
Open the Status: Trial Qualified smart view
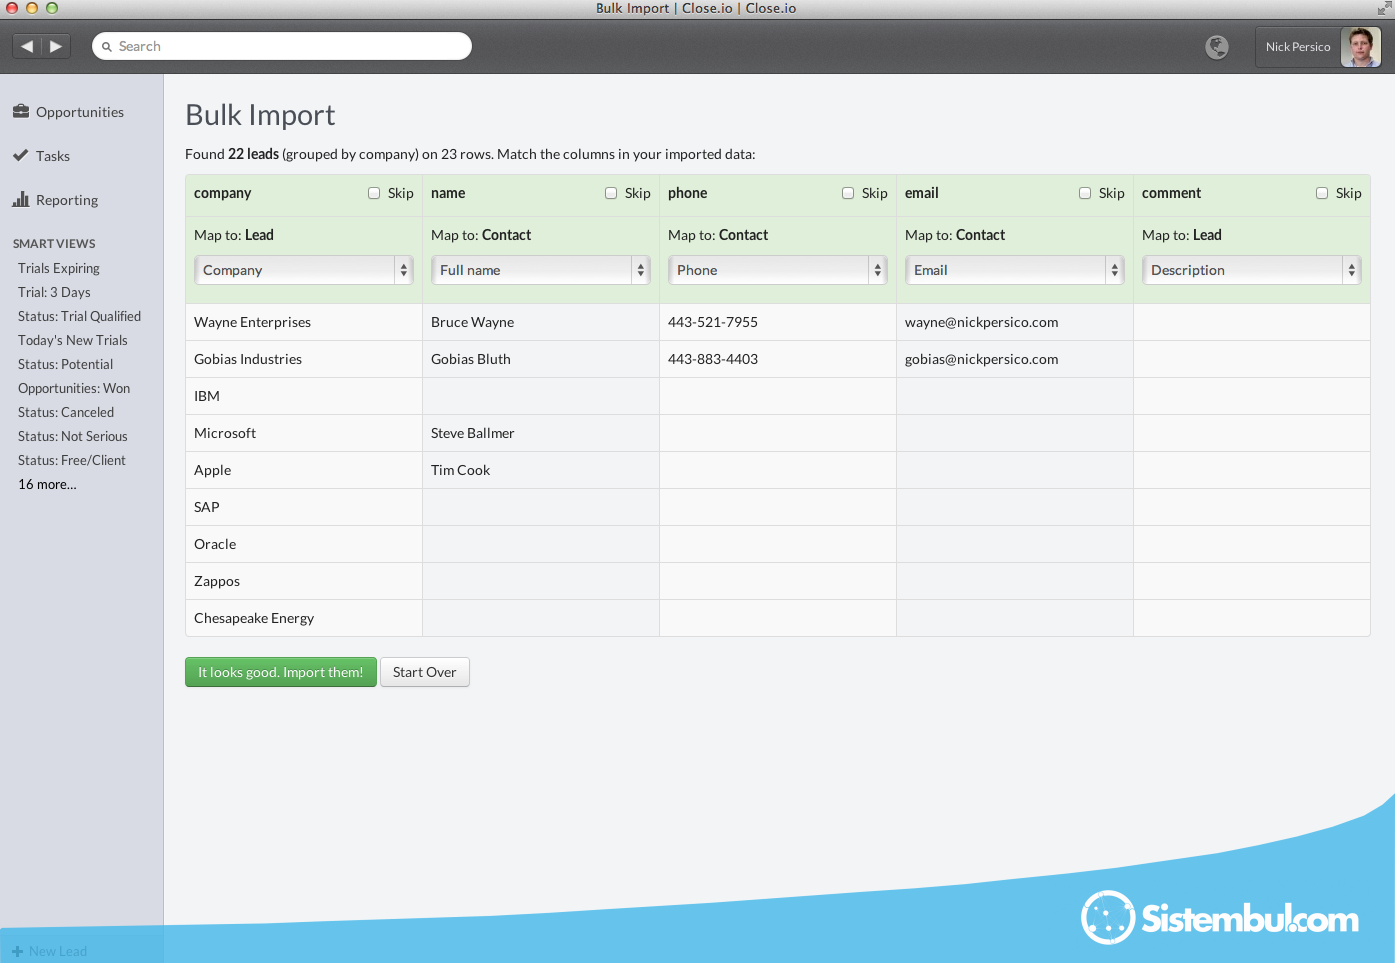pyautogui.click(x=79, y=316)
